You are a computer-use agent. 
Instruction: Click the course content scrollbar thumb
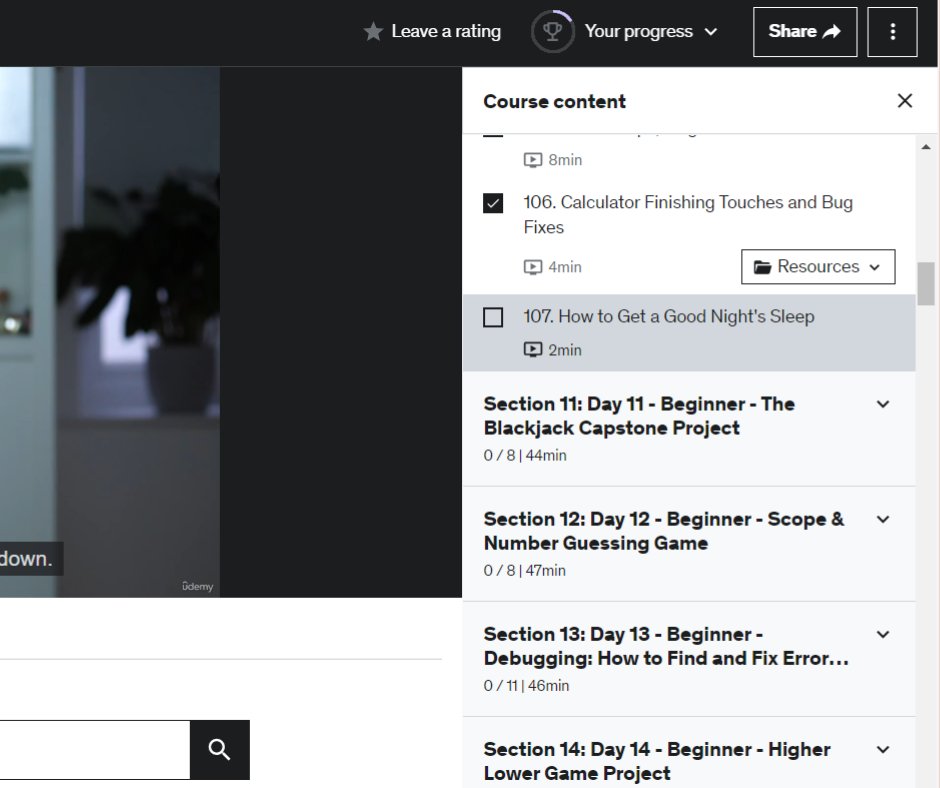coord(926,283)
